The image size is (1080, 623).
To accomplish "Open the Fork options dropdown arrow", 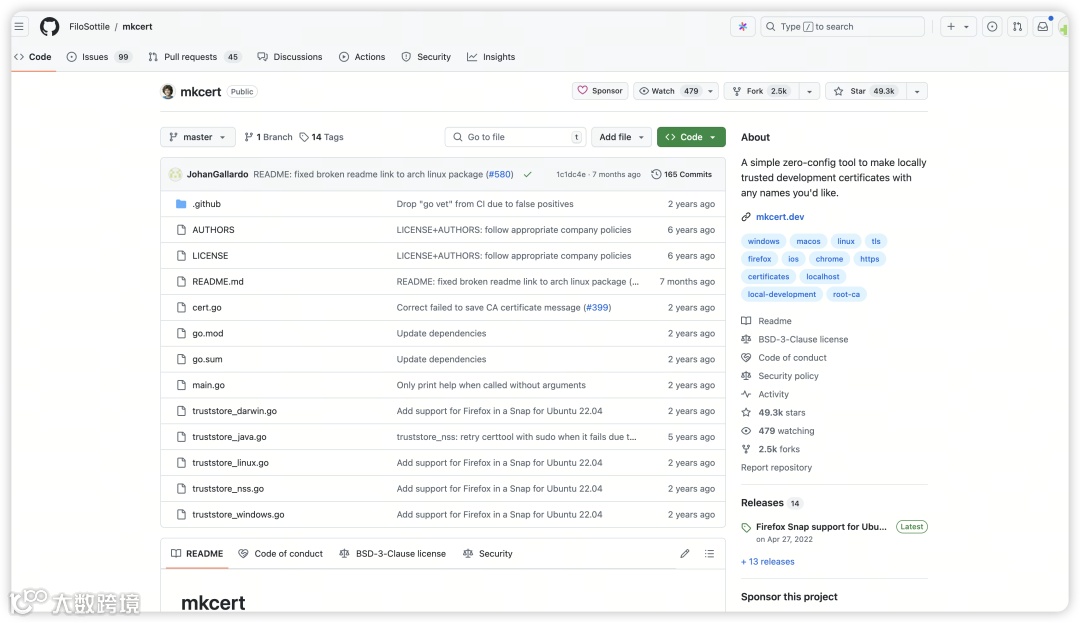I will [x=809, y=91].
